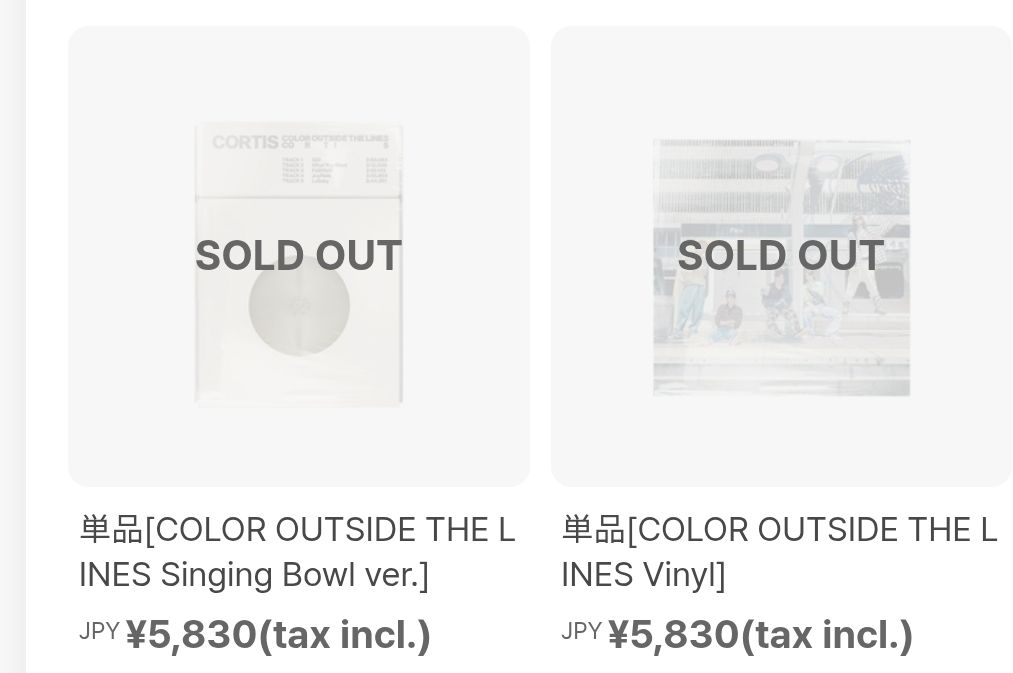
Task: Click the 単品 prefix in the Singing Bowl title
Action: [111, 530]
